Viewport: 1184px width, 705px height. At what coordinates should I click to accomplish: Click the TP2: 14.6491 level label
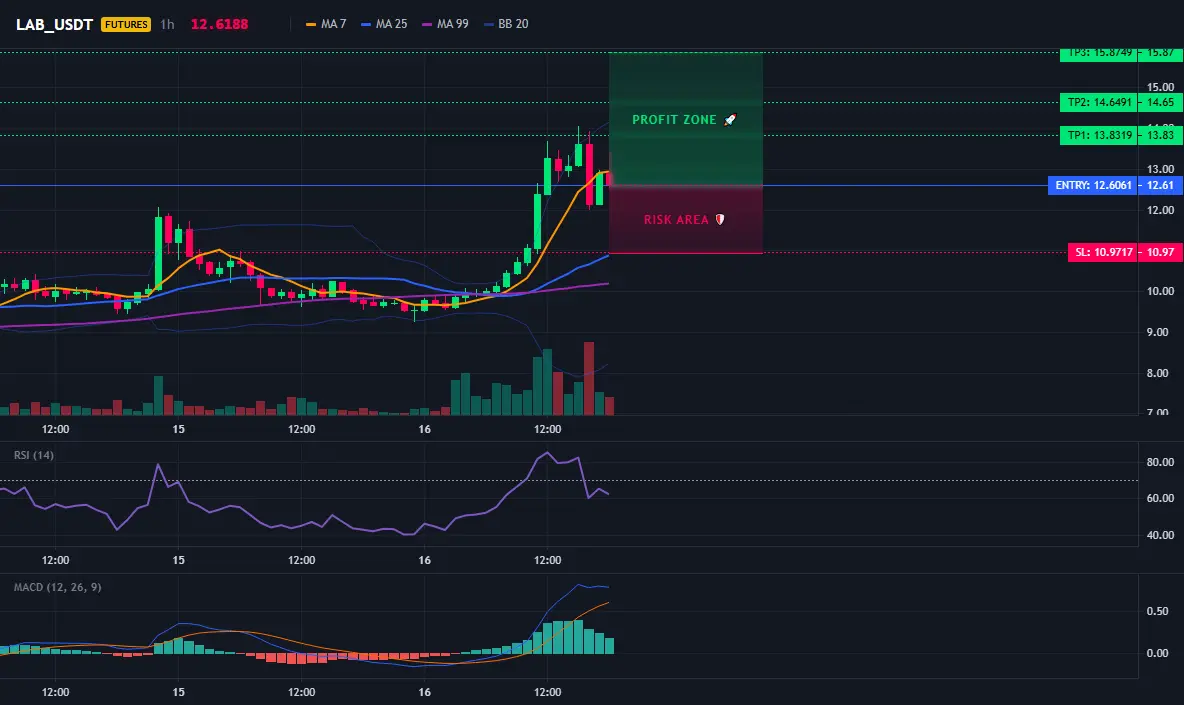[1099, 102]
